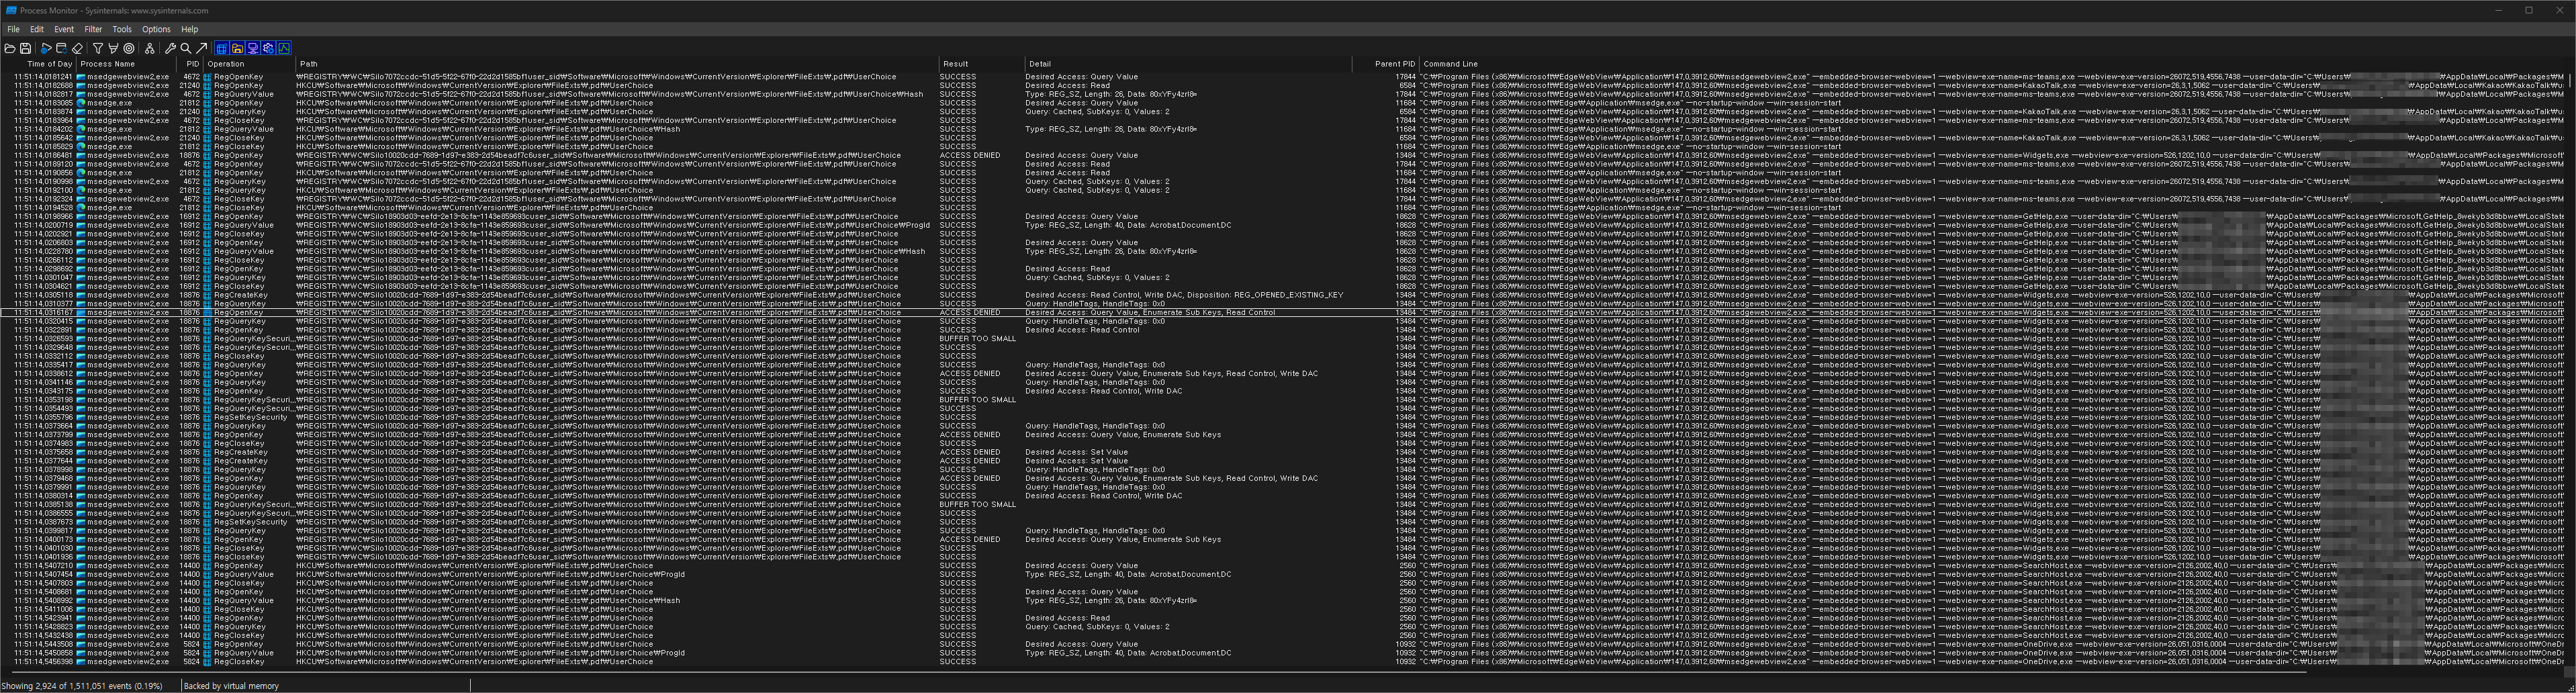Click the Operation column header
Screen dimensions: 2576x693
coord(249,64)
